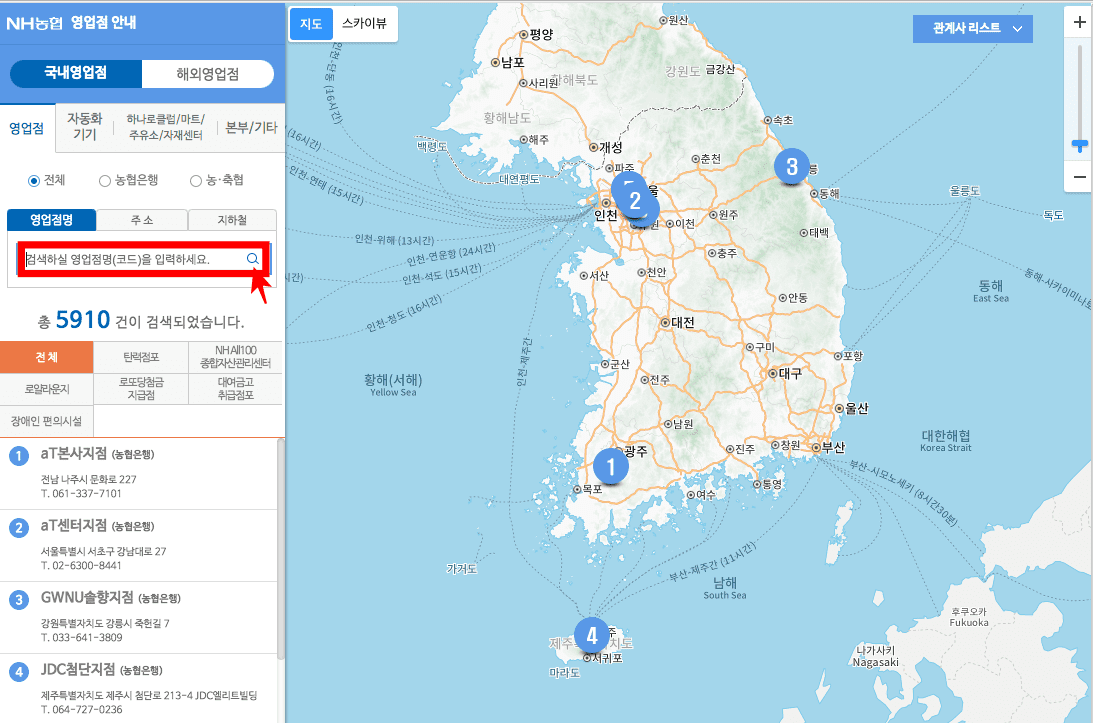The image size is (1093, 723).
Task: Click list badge 1 for aT본사지점
Action: (x=19, y=456)
